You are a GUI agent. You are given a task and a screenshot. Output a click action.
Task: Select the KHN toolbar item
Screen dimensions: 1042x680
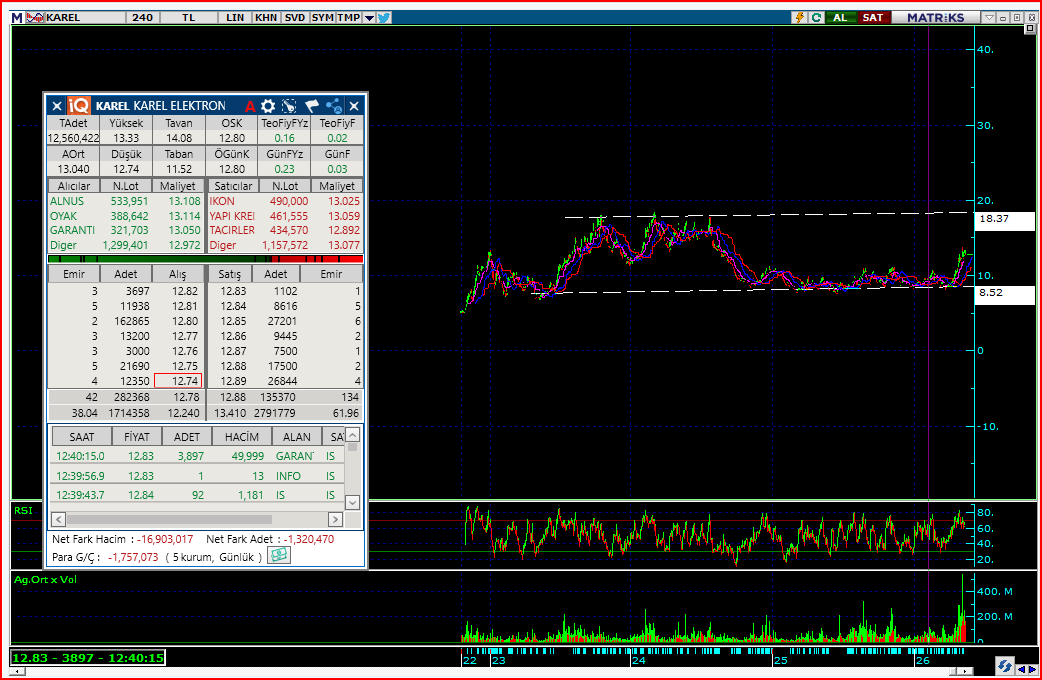click(266, 17)
